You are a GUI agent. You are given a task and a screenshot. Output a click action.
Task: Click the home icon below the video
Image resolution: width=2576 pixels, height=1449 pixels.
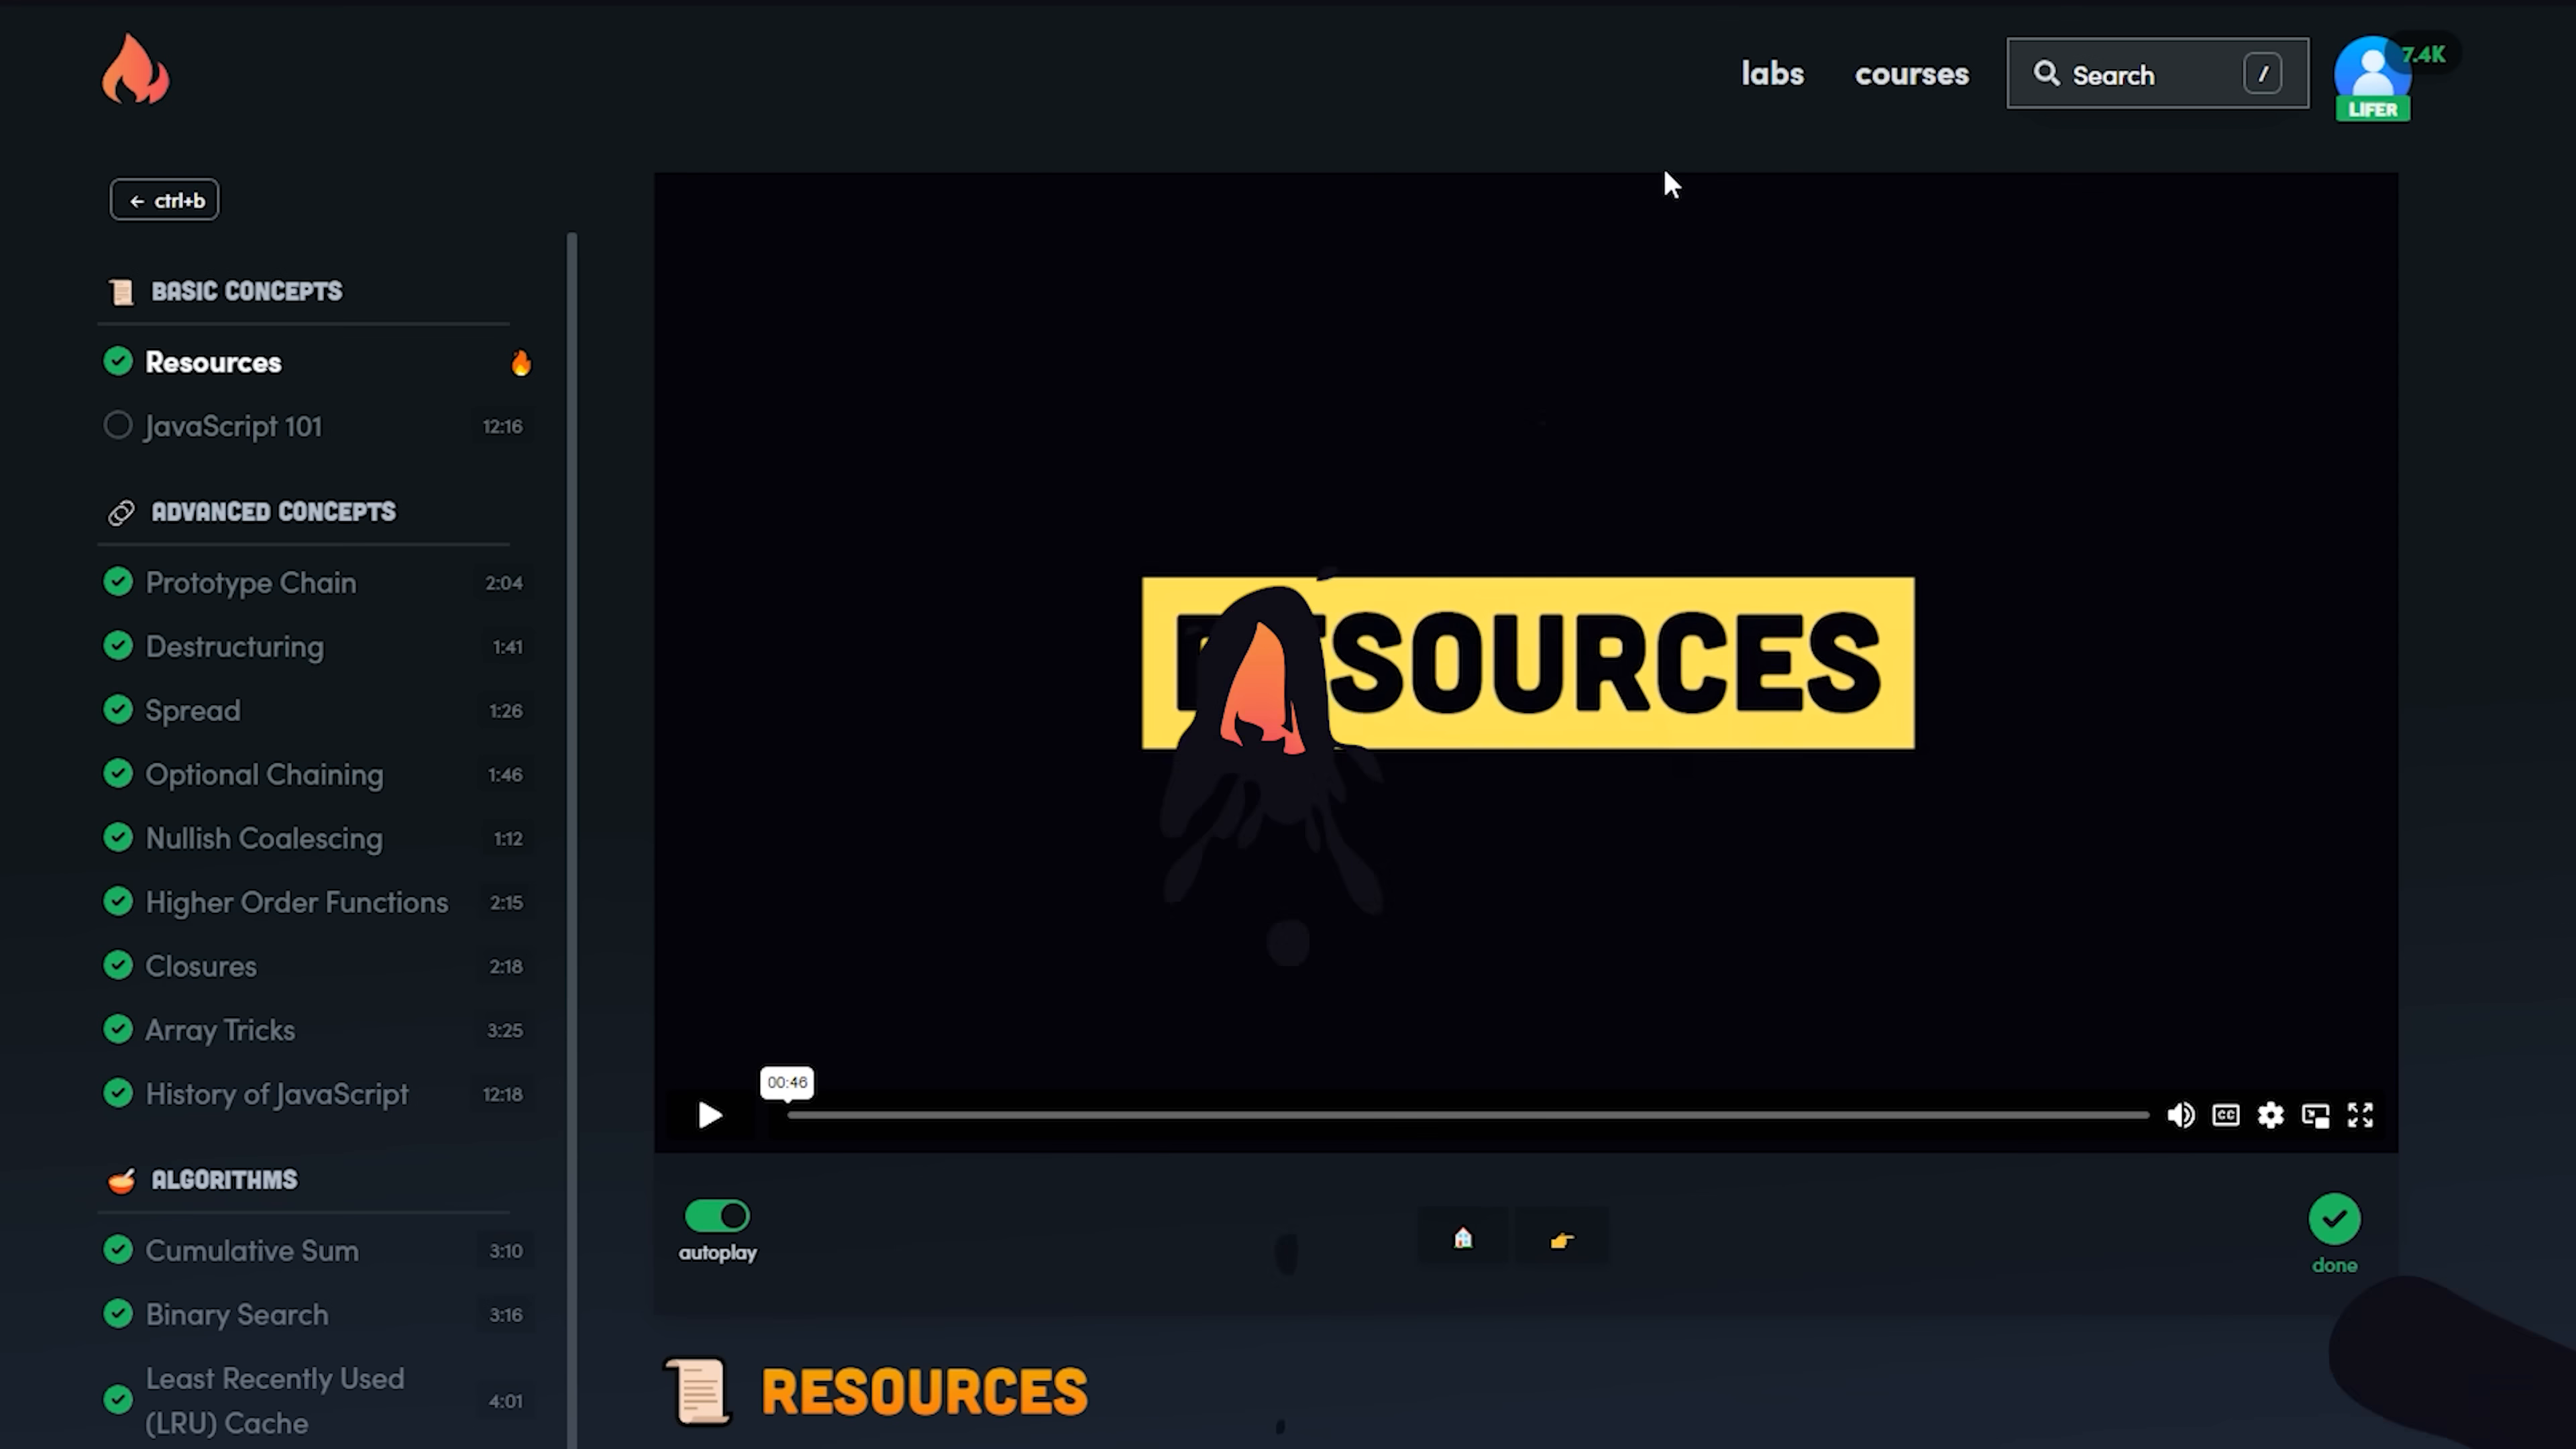click(1463, 1238)
